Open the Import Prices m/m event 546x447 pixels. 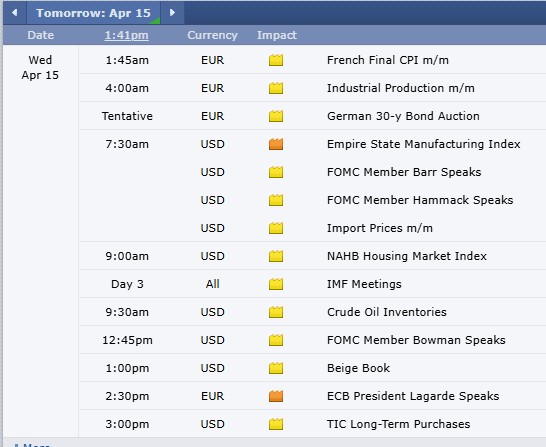[380, 228]
